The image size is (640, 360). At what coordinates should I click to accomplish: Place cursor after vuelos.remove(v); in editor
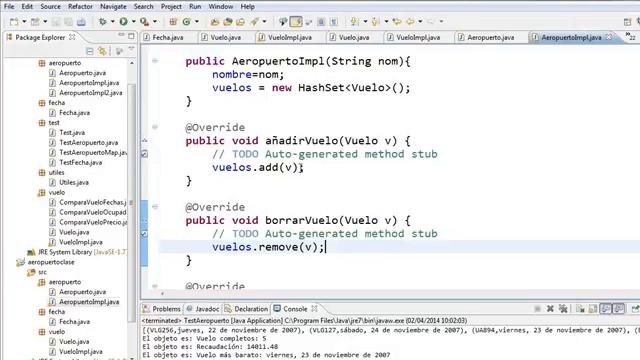click(x=325, y=247)
